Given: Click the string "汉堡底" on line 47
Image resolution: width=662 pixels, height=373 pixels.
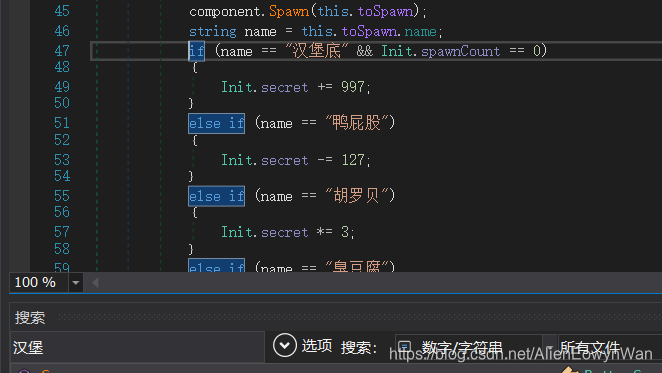Looking at the screenshot, I should click(317, 51).
